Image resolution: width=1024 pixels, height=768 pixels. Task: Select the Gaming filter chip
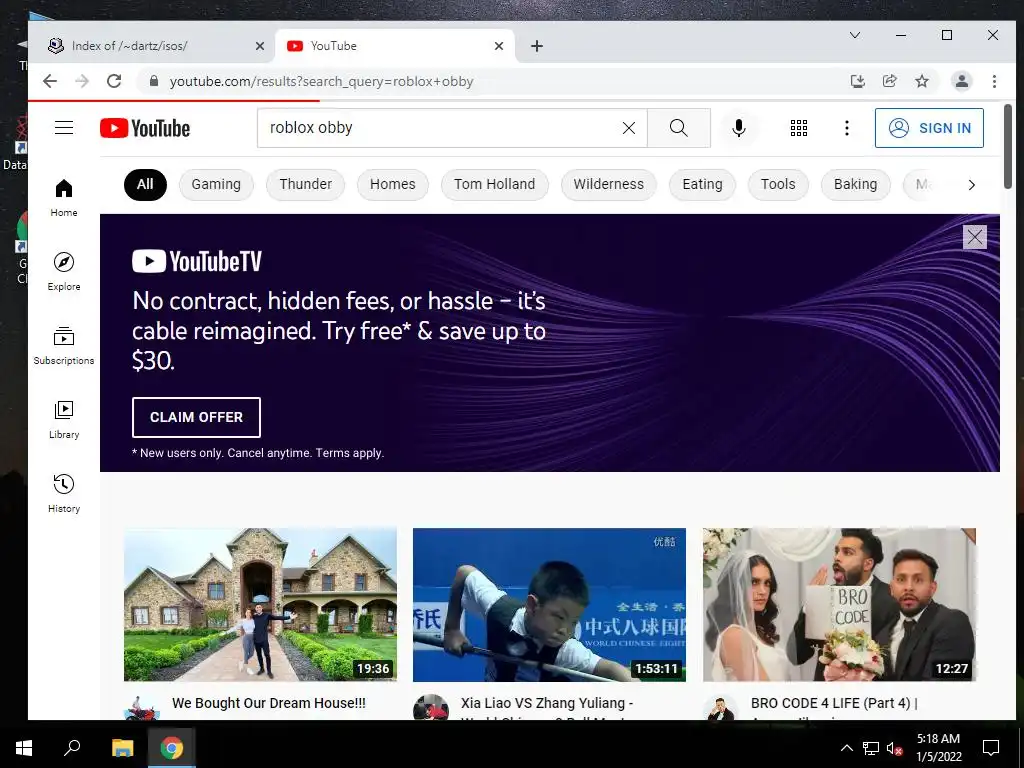coord(216,184)
